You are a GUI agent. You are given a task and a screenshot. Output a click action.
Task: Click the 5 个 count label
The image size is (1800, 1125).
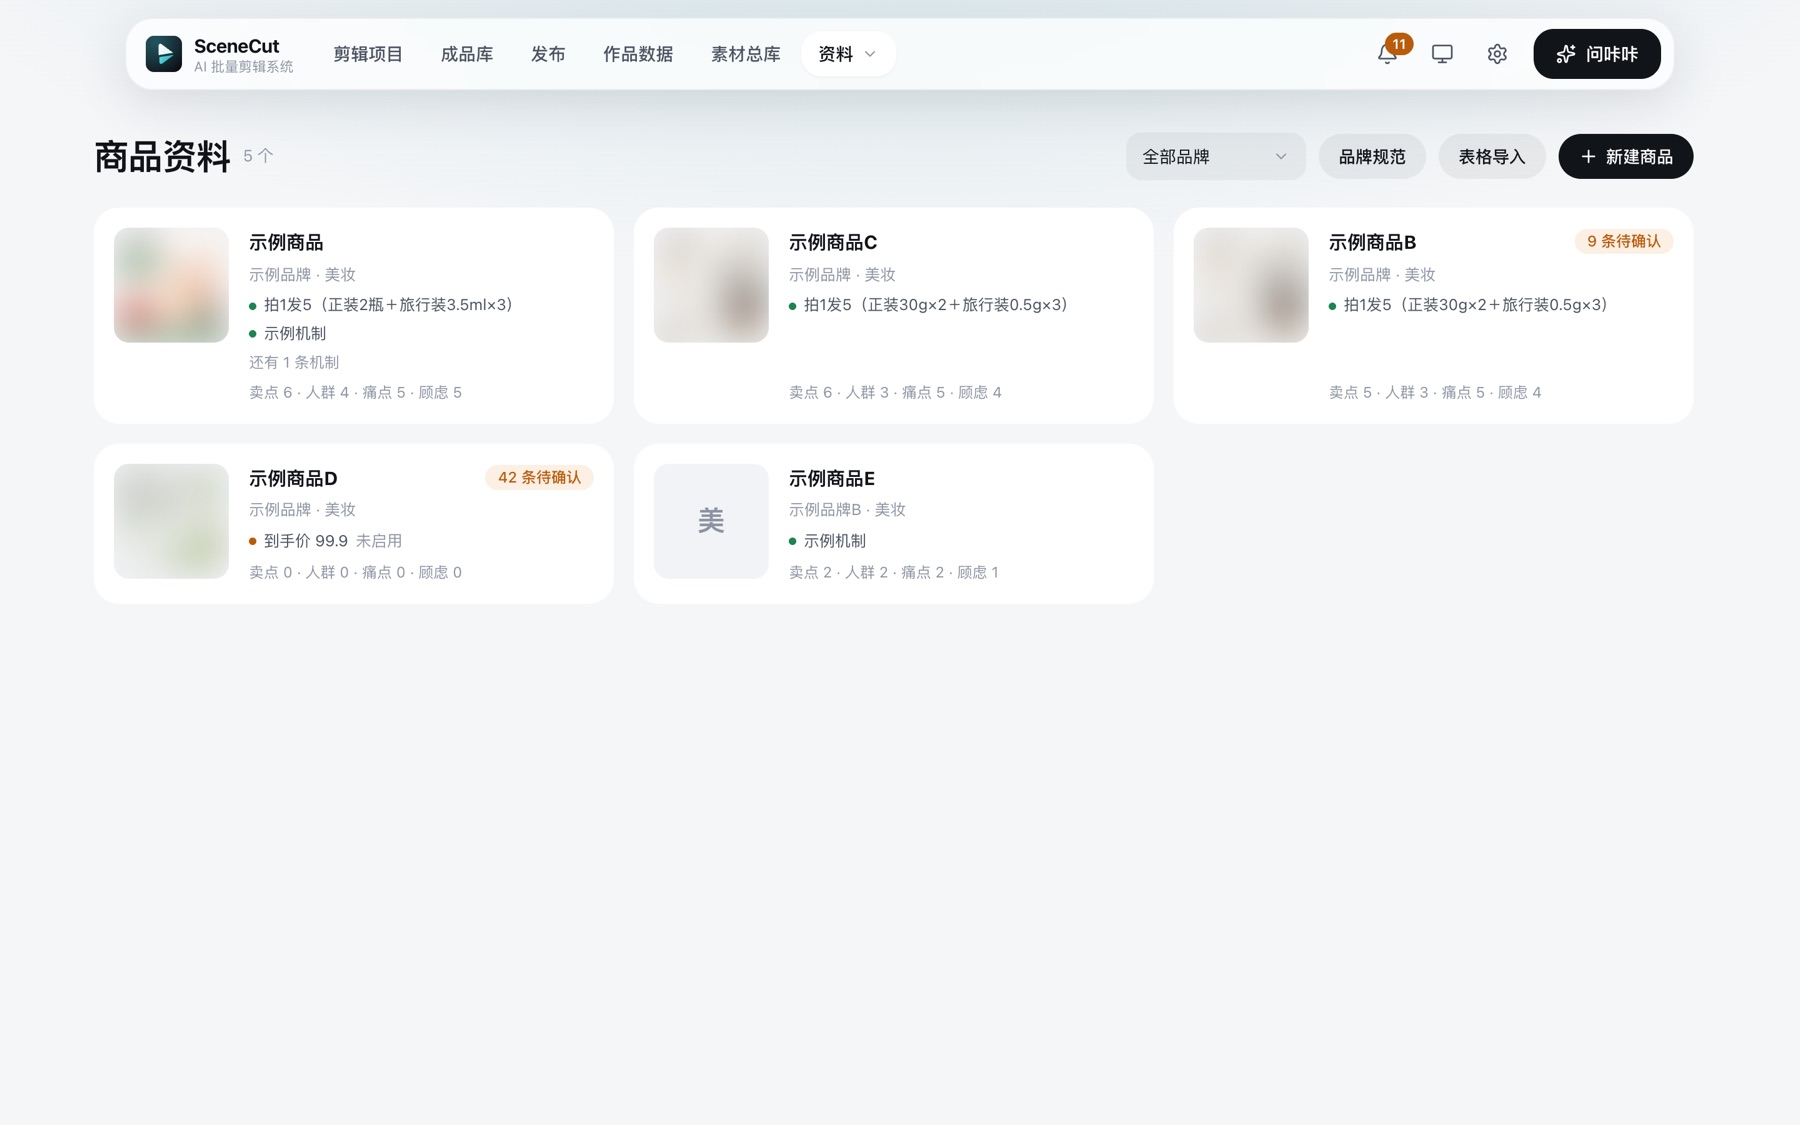pyautogui.click(x=258, y=157)
